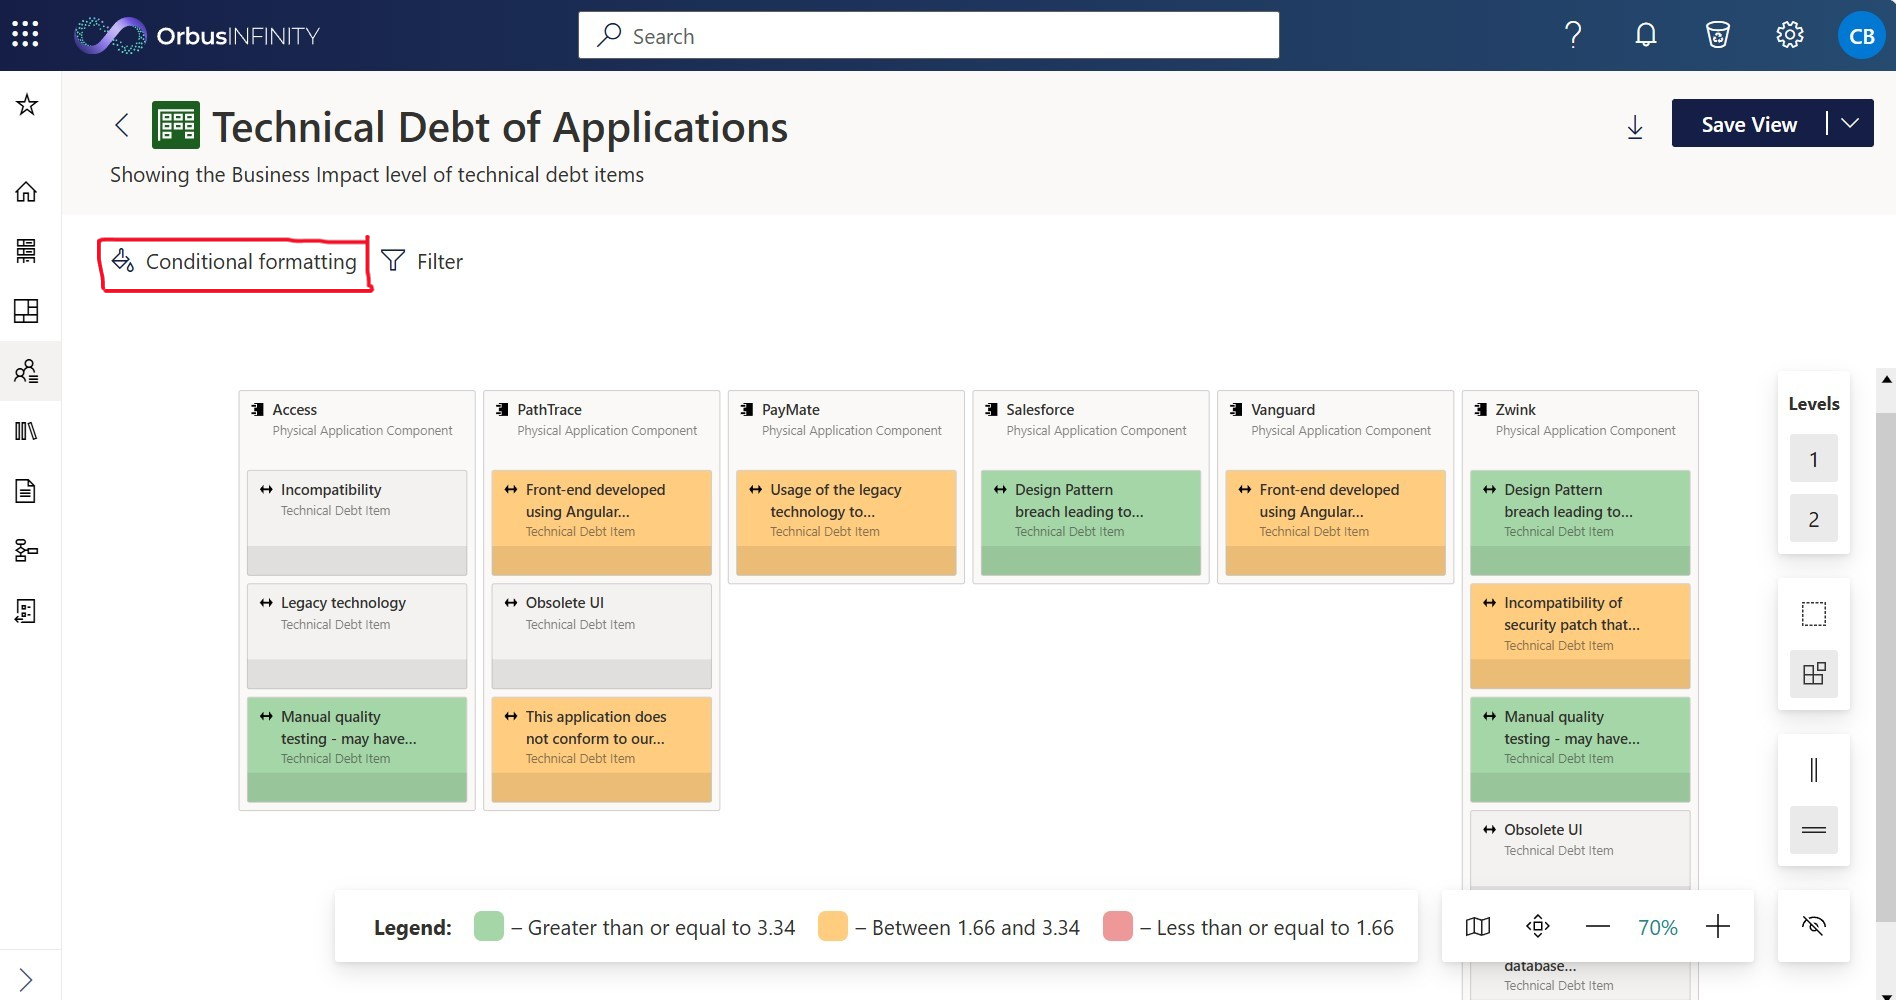The width and height of the screenshot is (1896, 1000).
Task: Go back with the left chevron
Action: pyautogui.click(x=122, y=125)
